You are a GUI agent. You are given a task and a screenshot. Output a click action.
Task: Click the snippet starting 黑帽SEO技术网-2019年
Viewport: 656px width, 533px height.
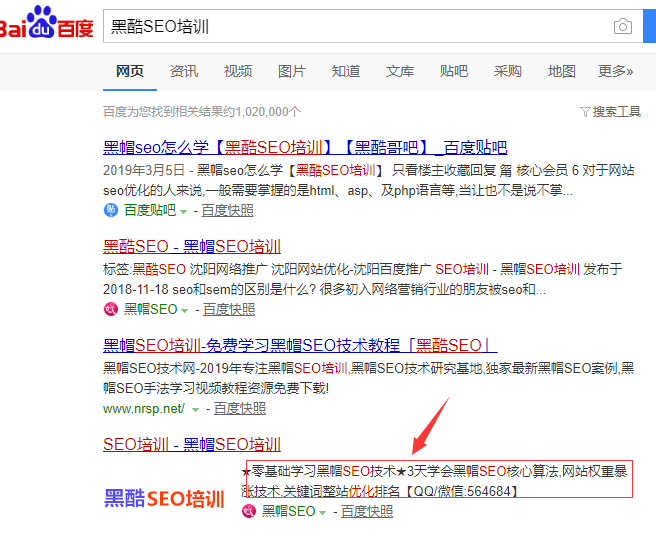pos(369,378)
